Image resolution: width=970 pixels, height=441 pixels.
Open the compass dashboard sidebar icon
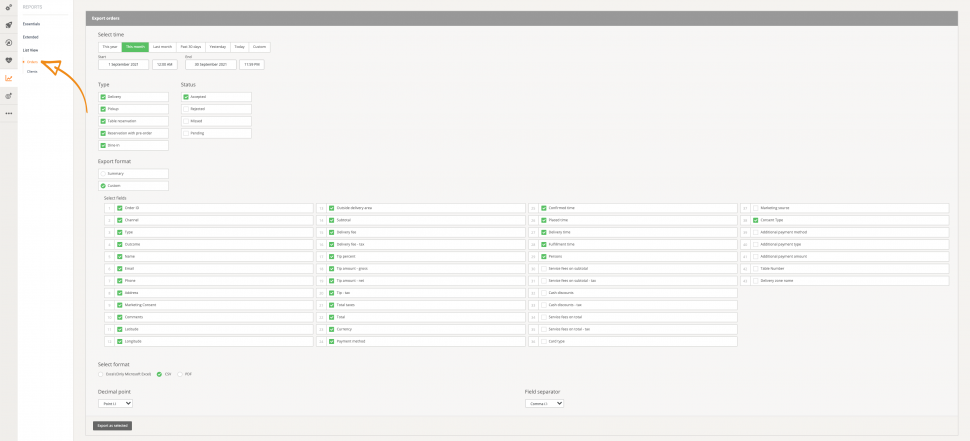(9, 43)
